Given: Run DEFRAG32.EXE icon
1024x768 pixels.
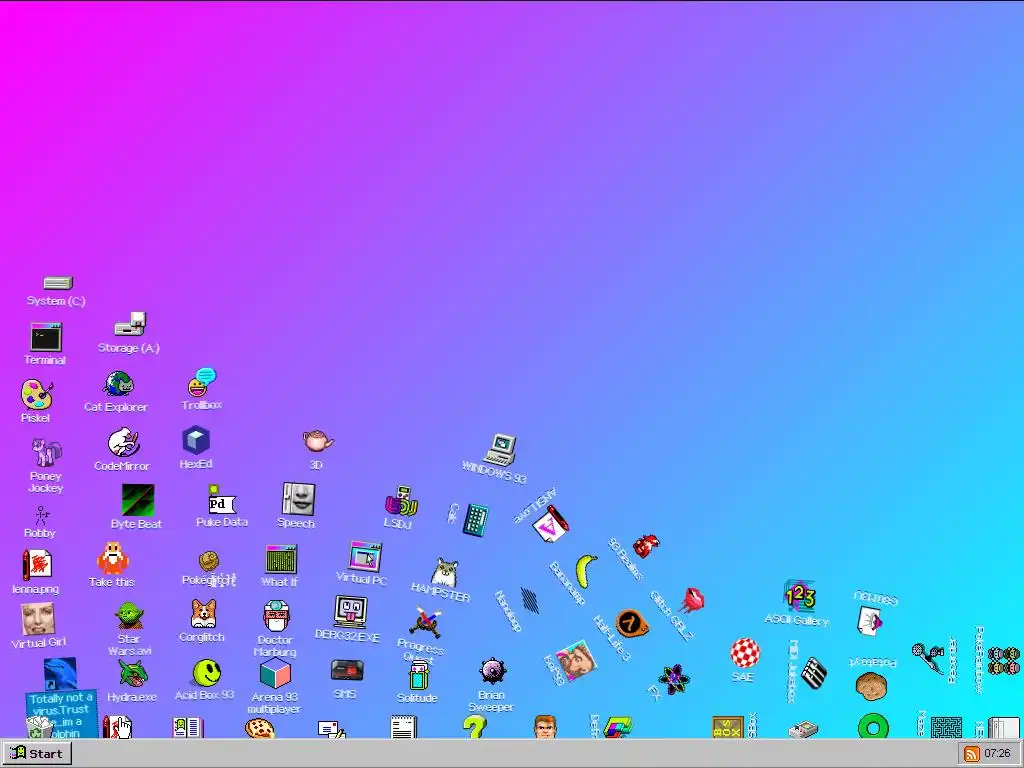Looking at the screenshot, I should [351, 612].
